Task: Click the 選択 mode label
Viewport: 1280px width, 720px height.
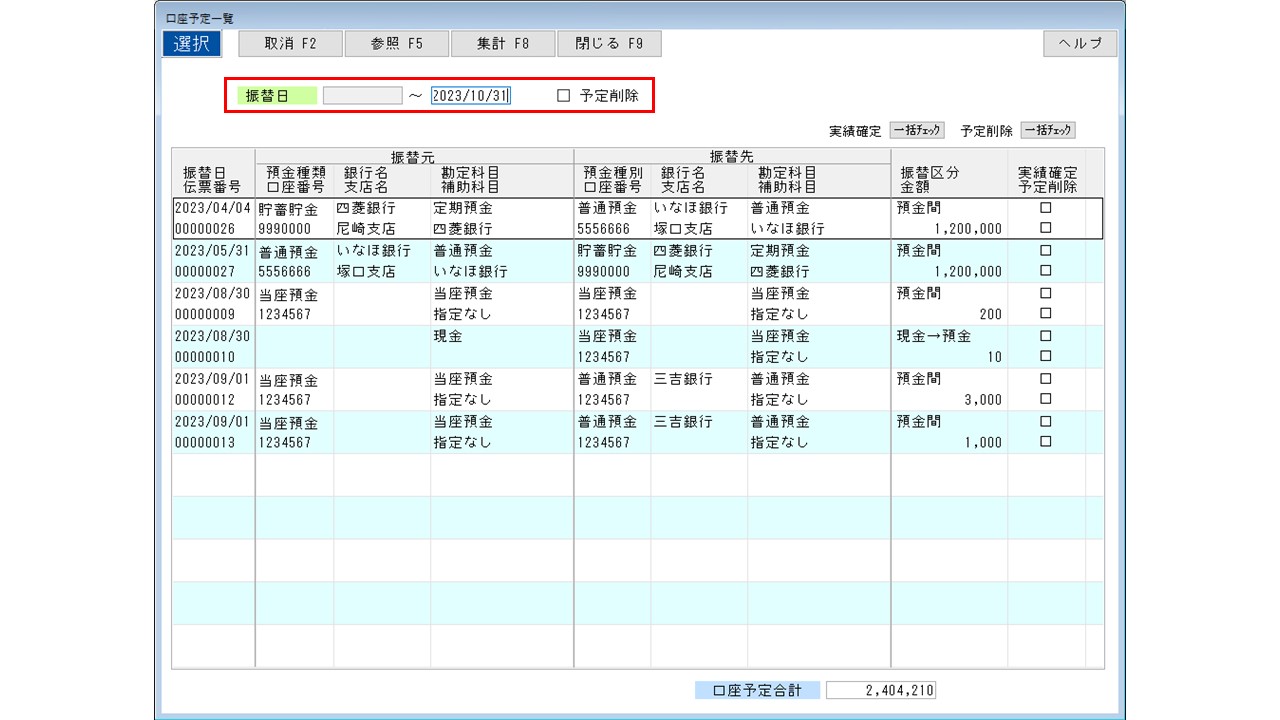Action: point(191,44)
